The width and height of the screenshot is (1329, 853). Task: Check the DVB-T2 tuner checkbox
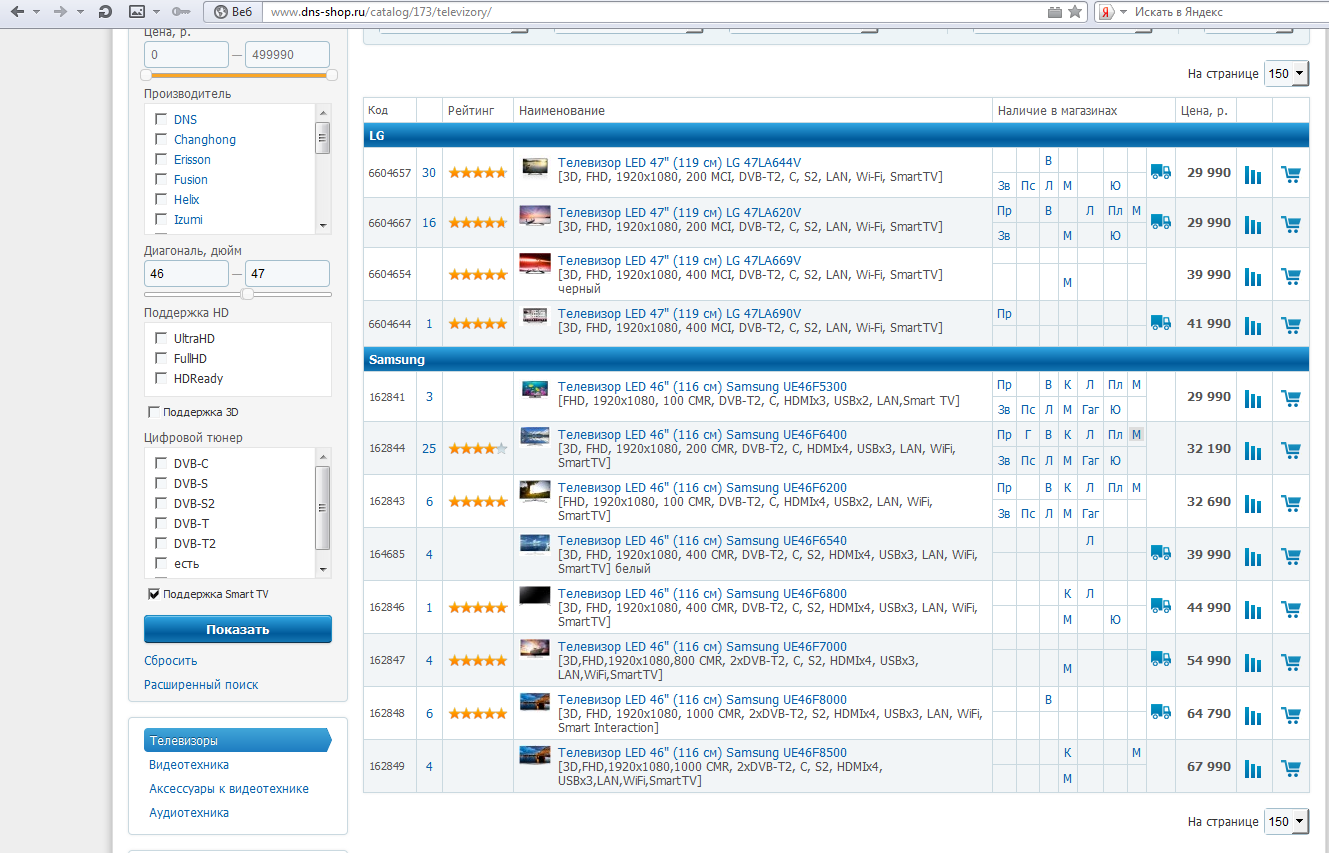(x=160, y=543)
